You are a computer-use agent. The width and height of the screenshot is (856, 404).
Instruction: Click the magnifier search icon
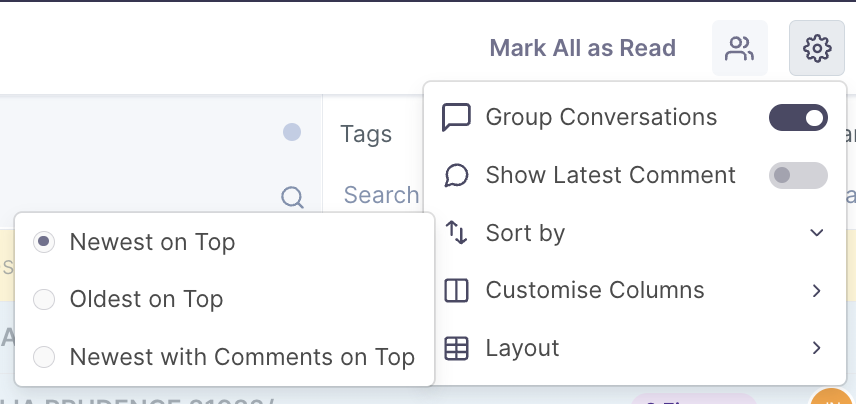pos(292,197)
